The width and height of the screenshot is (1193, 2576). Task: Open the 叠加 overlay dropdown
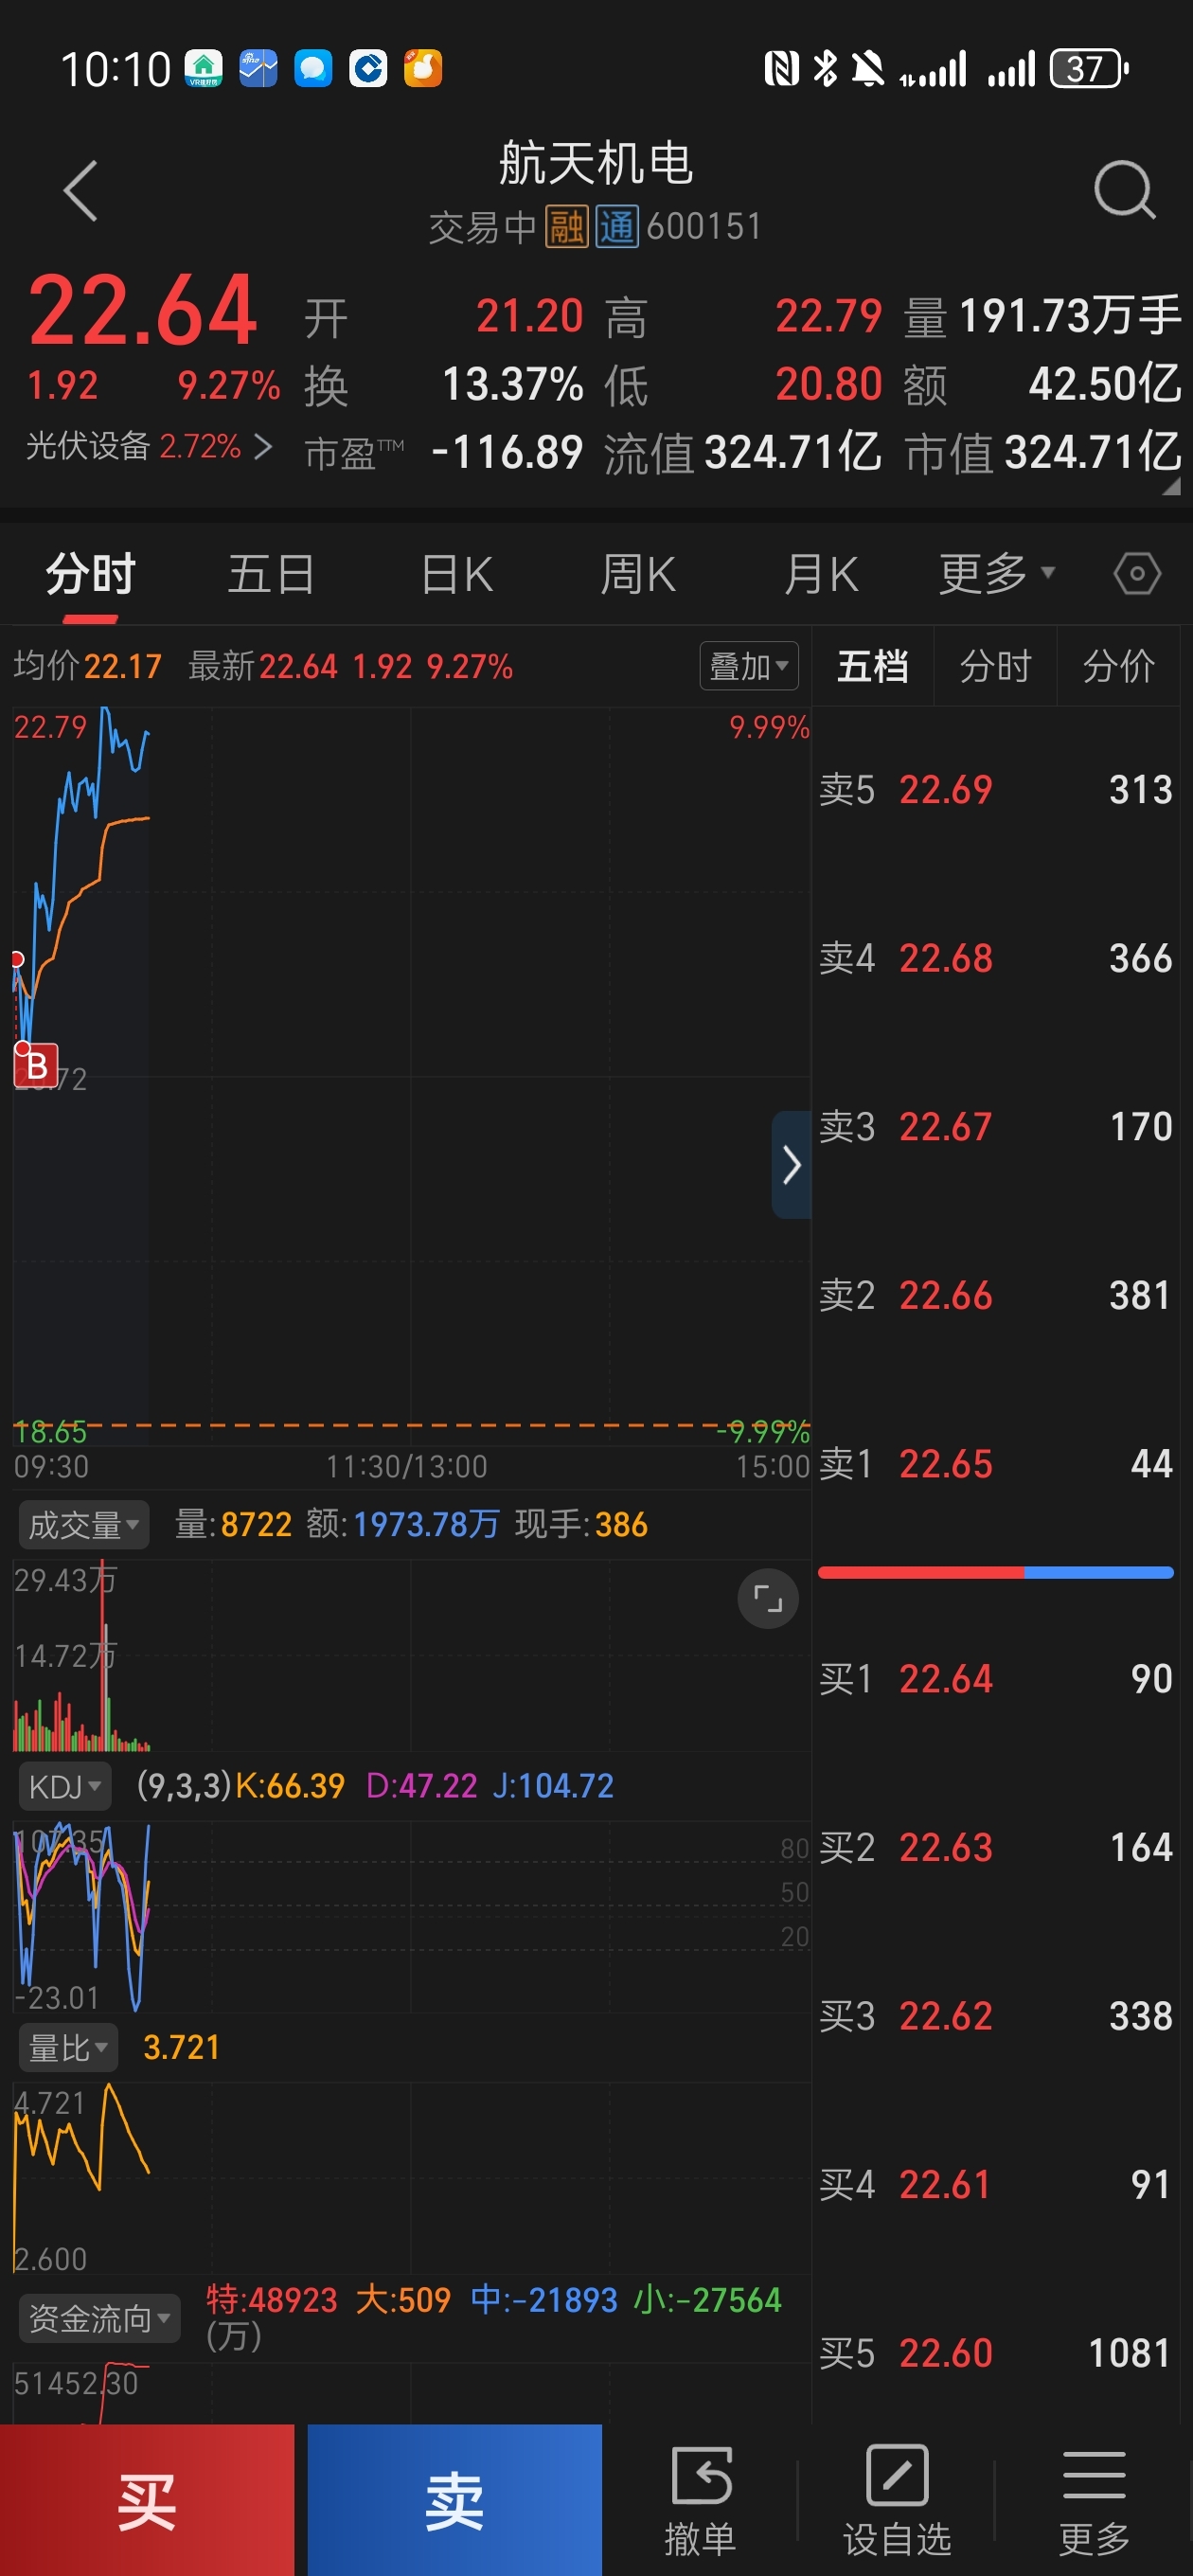point(748,666)
